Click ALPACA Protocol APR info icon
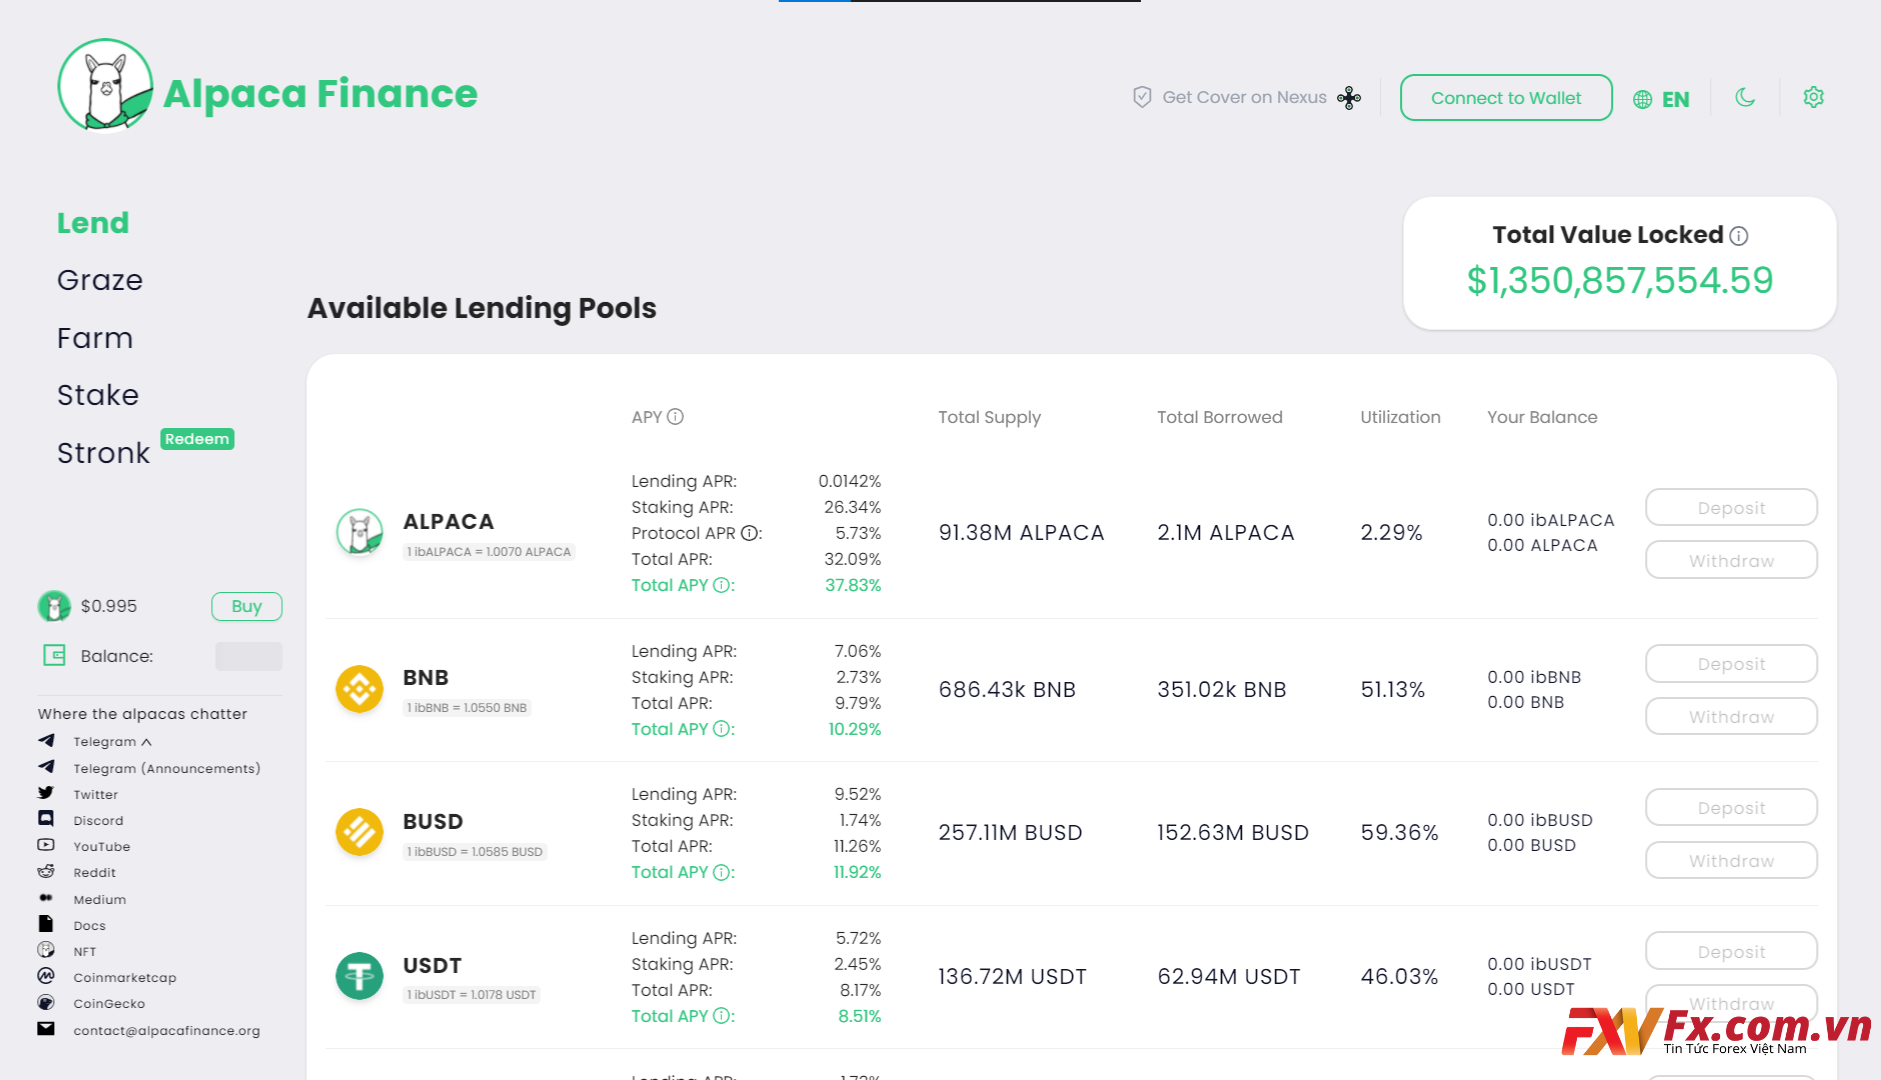This screenshot has width=1881, height=1080. pyautogui.click(x=749, y=533)
